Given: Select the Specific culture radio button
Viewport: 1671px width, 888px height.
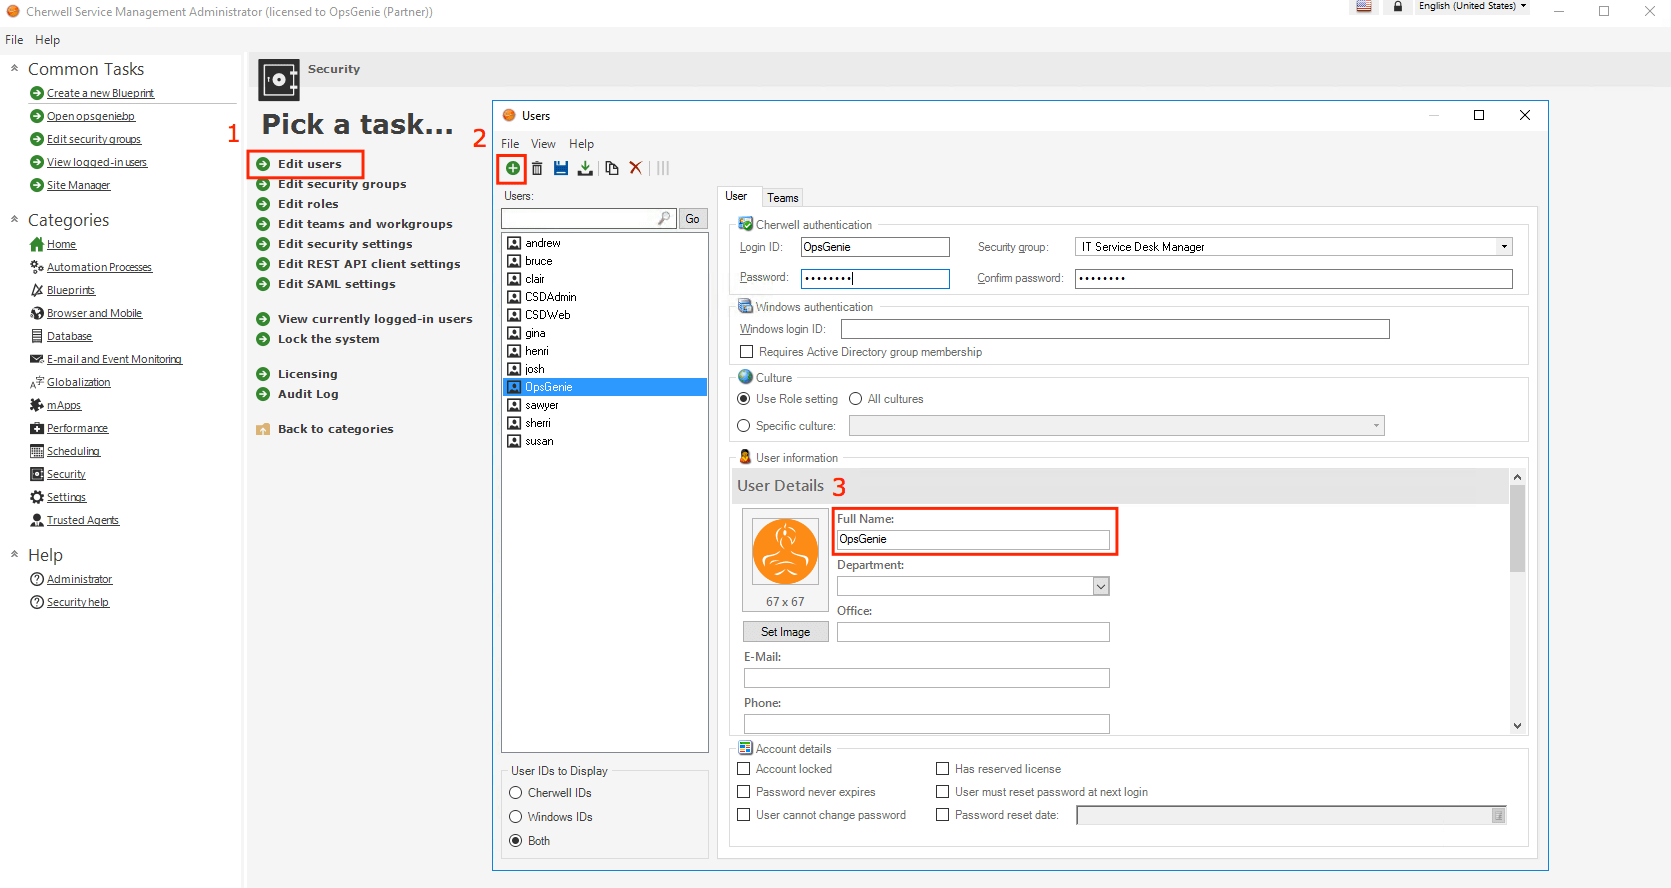Looking at the screenshot, I should [x=744, y=426].
